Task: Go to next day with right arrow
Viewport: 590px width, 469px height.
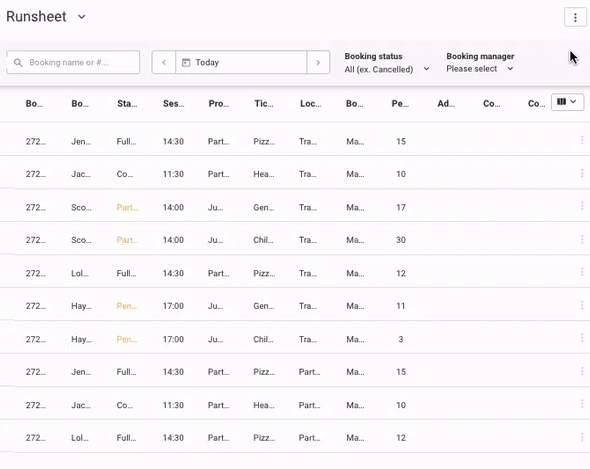Action: tap(318, 62)
